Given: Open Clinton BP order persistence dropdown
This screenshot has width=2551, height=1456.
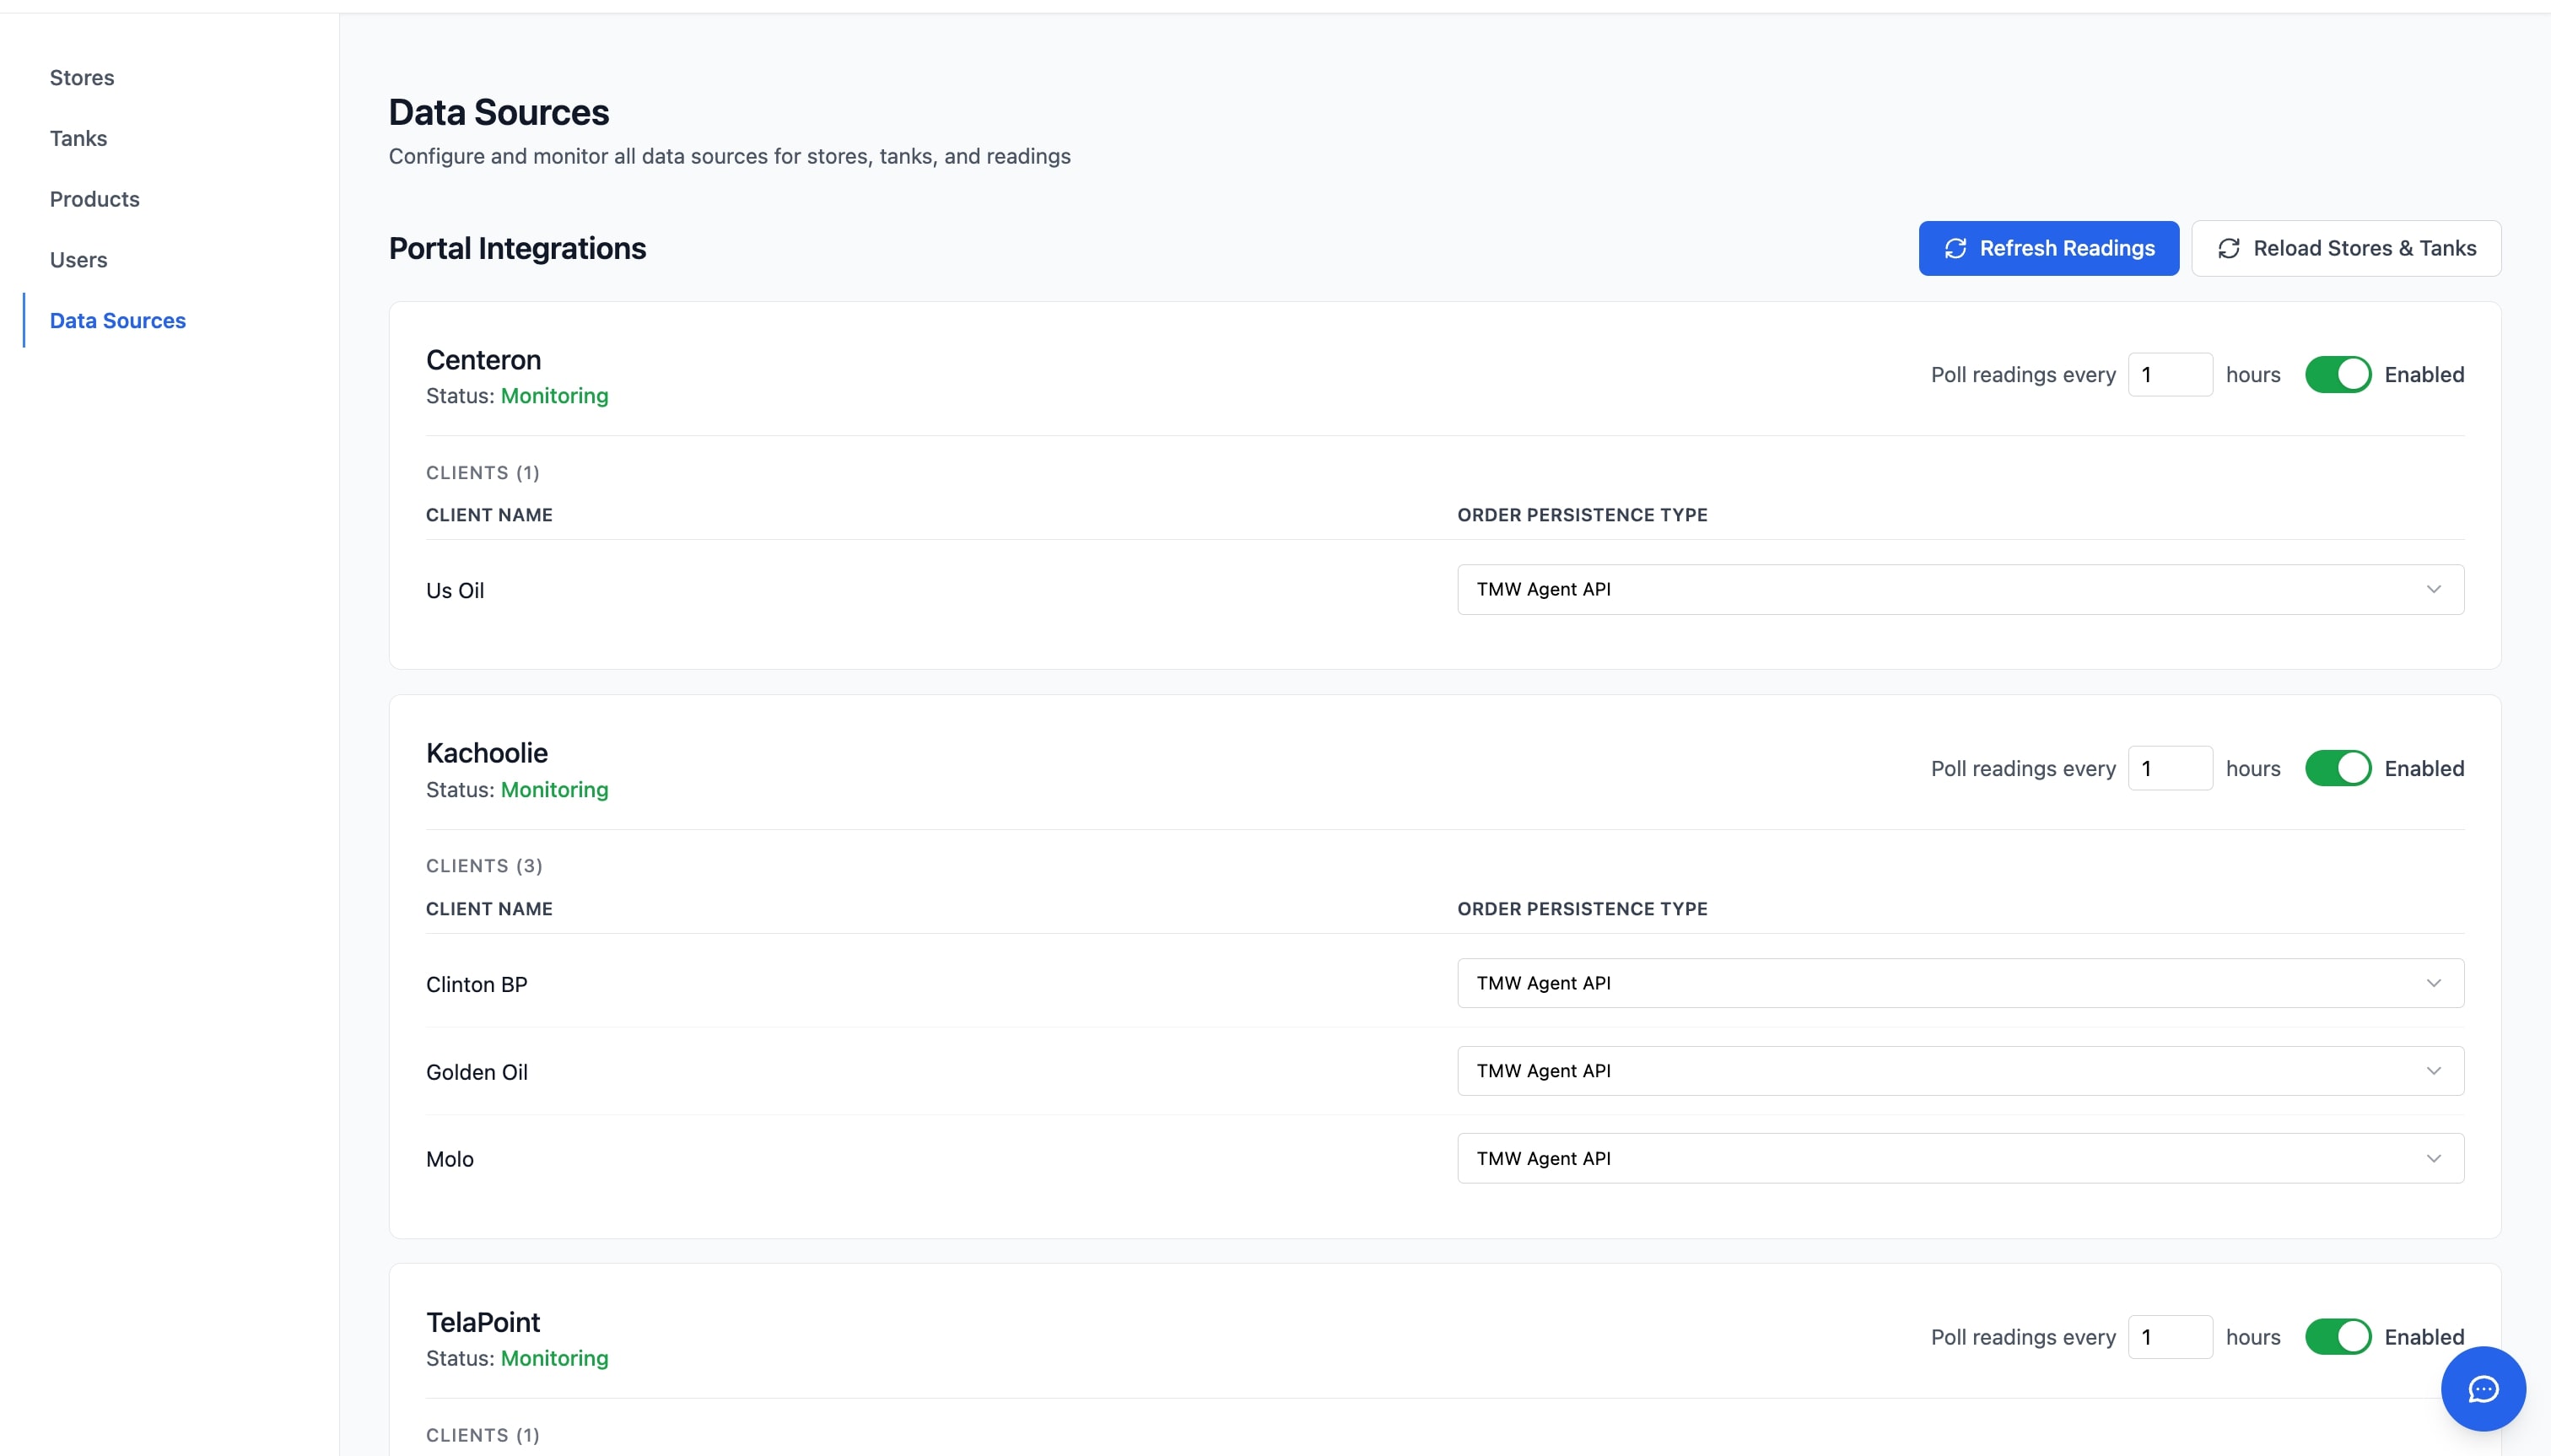Looking at the screenshot, I should 1959,983.
